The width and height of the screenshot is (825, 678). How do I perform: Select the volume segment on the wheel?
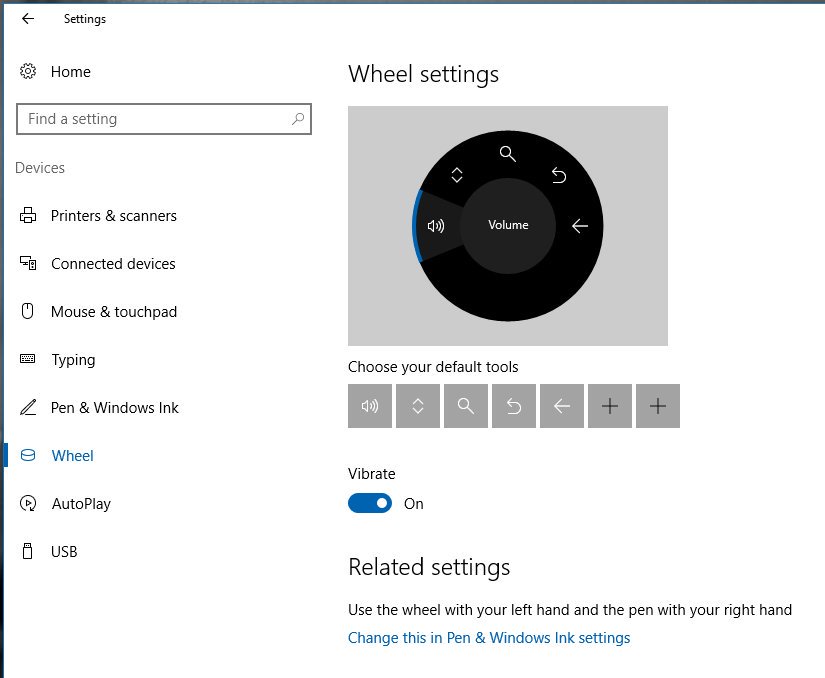(436, 226)
